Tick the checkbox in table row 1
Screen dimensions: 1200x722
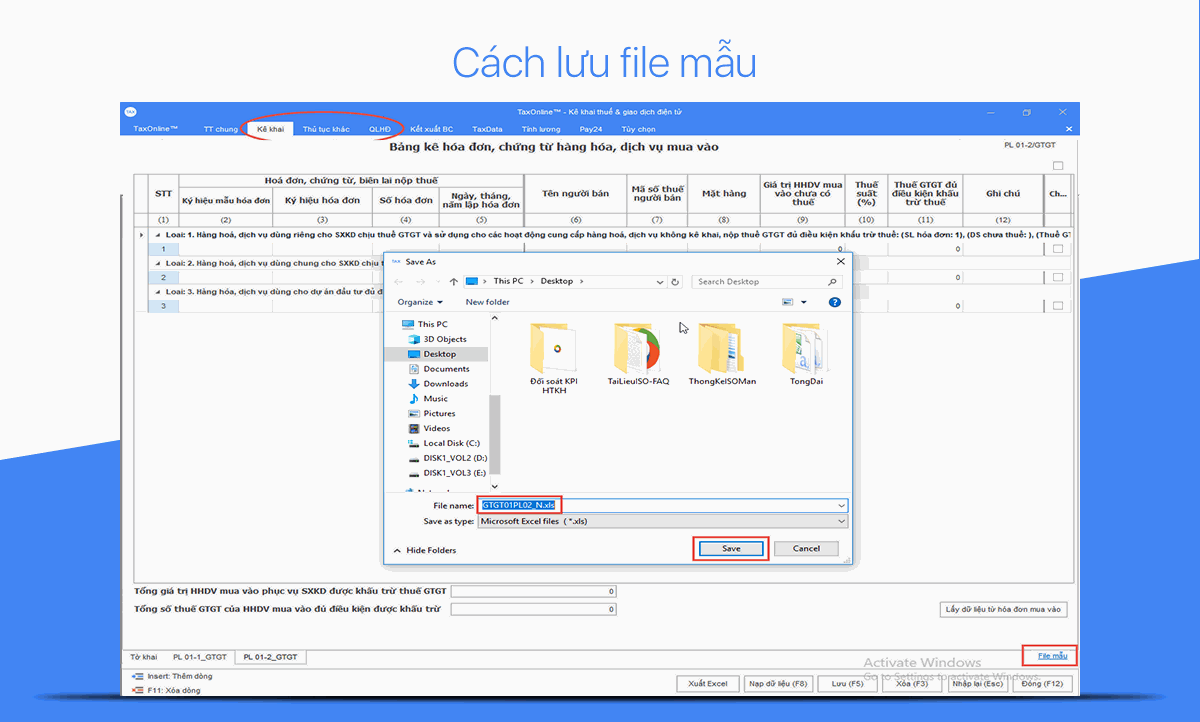[1058, 249]
